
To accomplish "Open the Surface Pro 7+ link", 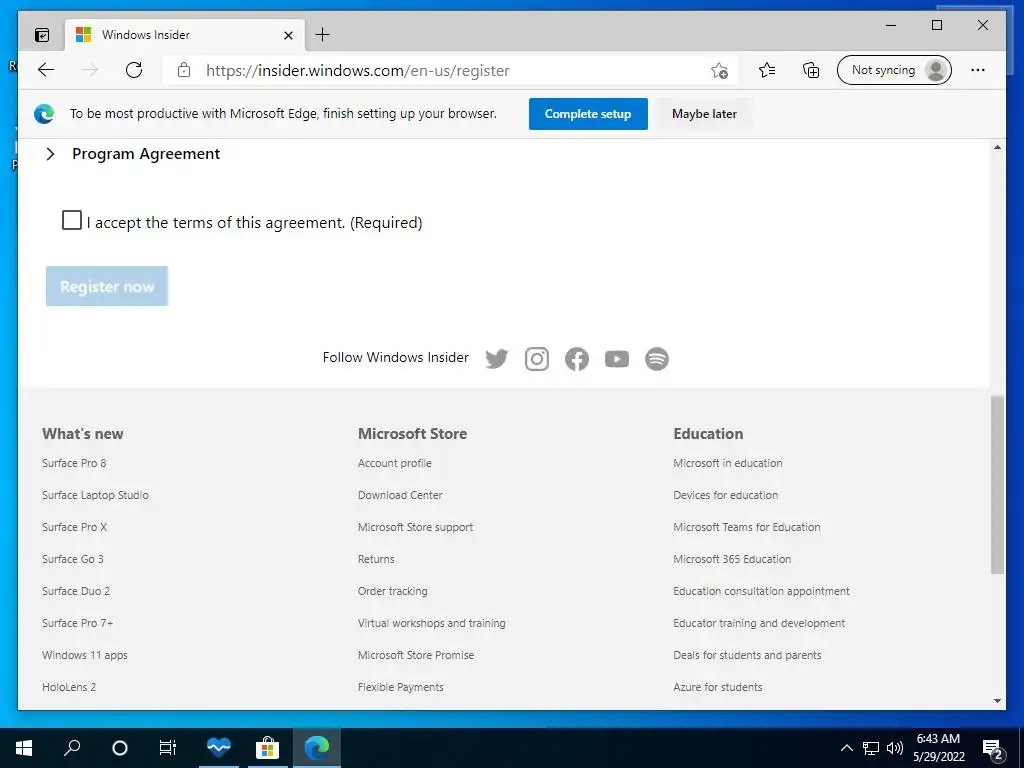I will click(x=78, y=623).
